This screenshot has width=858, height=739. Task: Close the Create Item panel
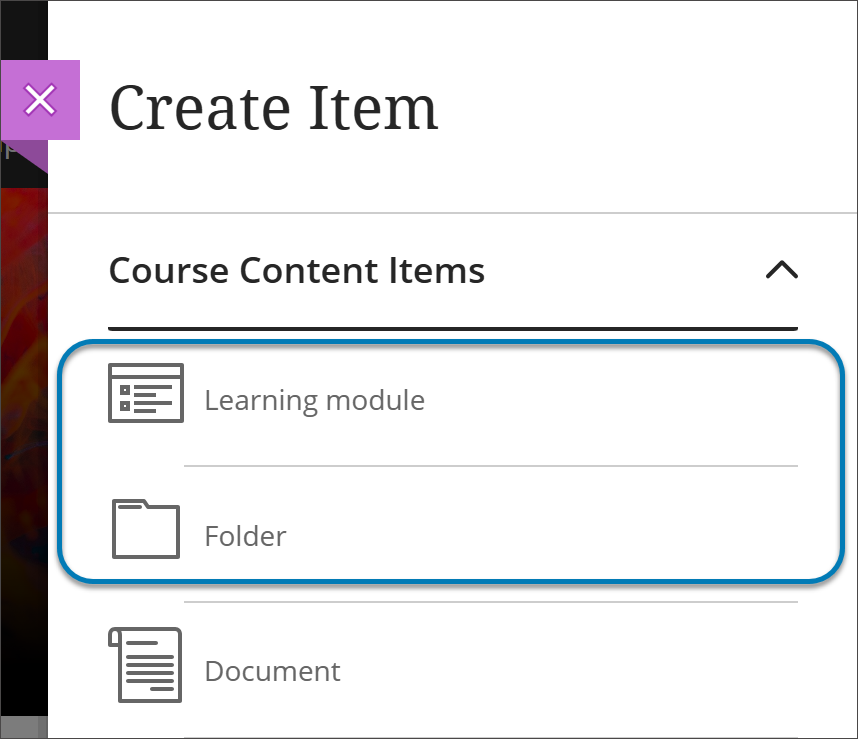click(41, 100)
